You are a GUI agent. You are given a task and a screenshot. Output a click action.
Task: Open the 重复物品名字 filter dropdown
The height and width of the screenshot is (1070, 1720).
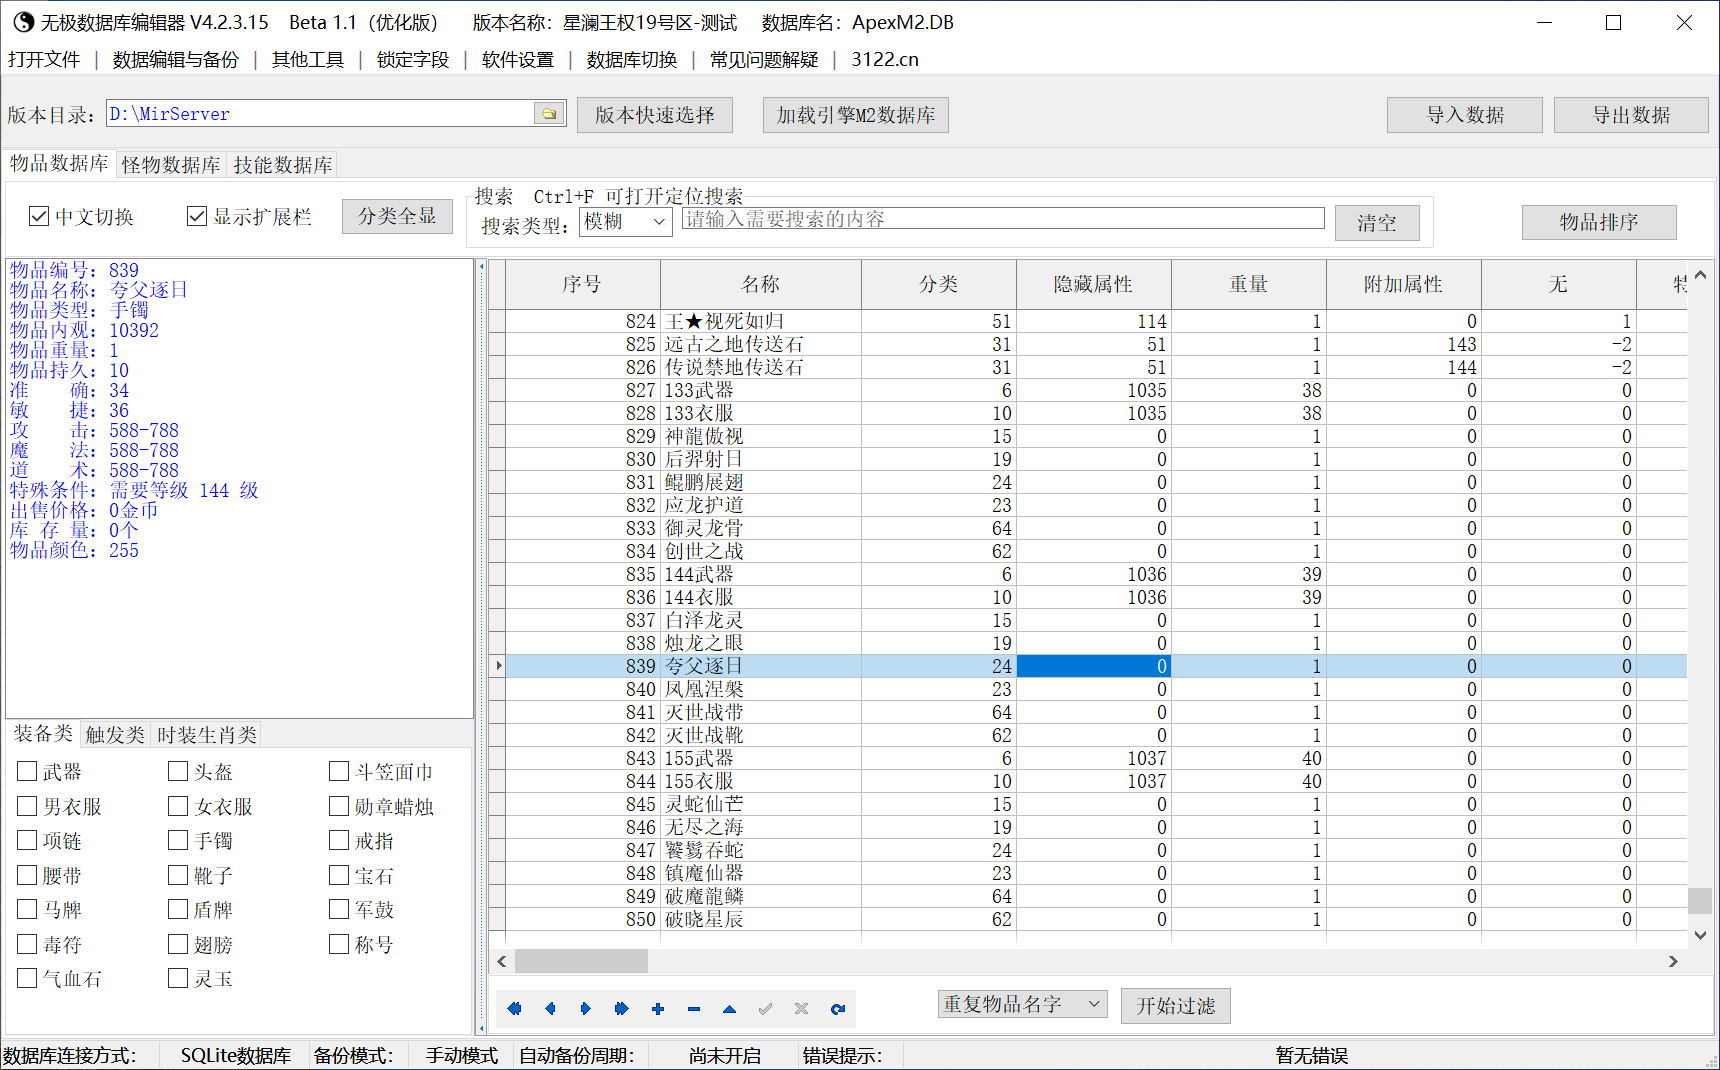click(x=1022, y=1004)
